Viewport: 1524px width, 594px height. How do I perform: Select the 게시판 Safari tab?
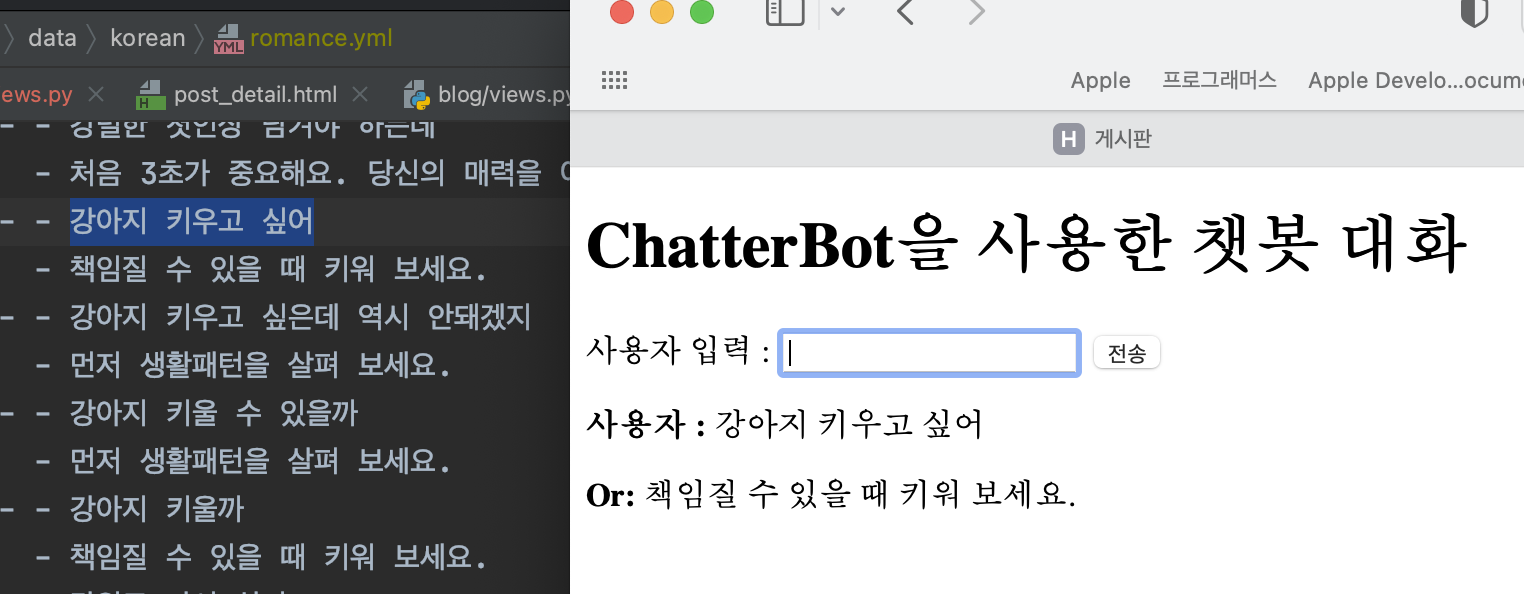click(x=1103, y=139)
